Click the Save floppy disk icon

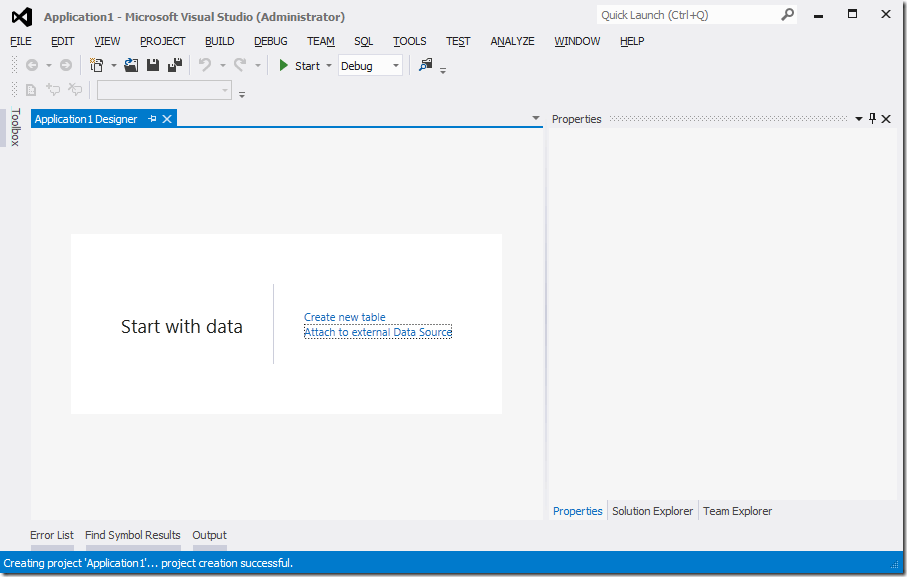click(x=153, y=65)
